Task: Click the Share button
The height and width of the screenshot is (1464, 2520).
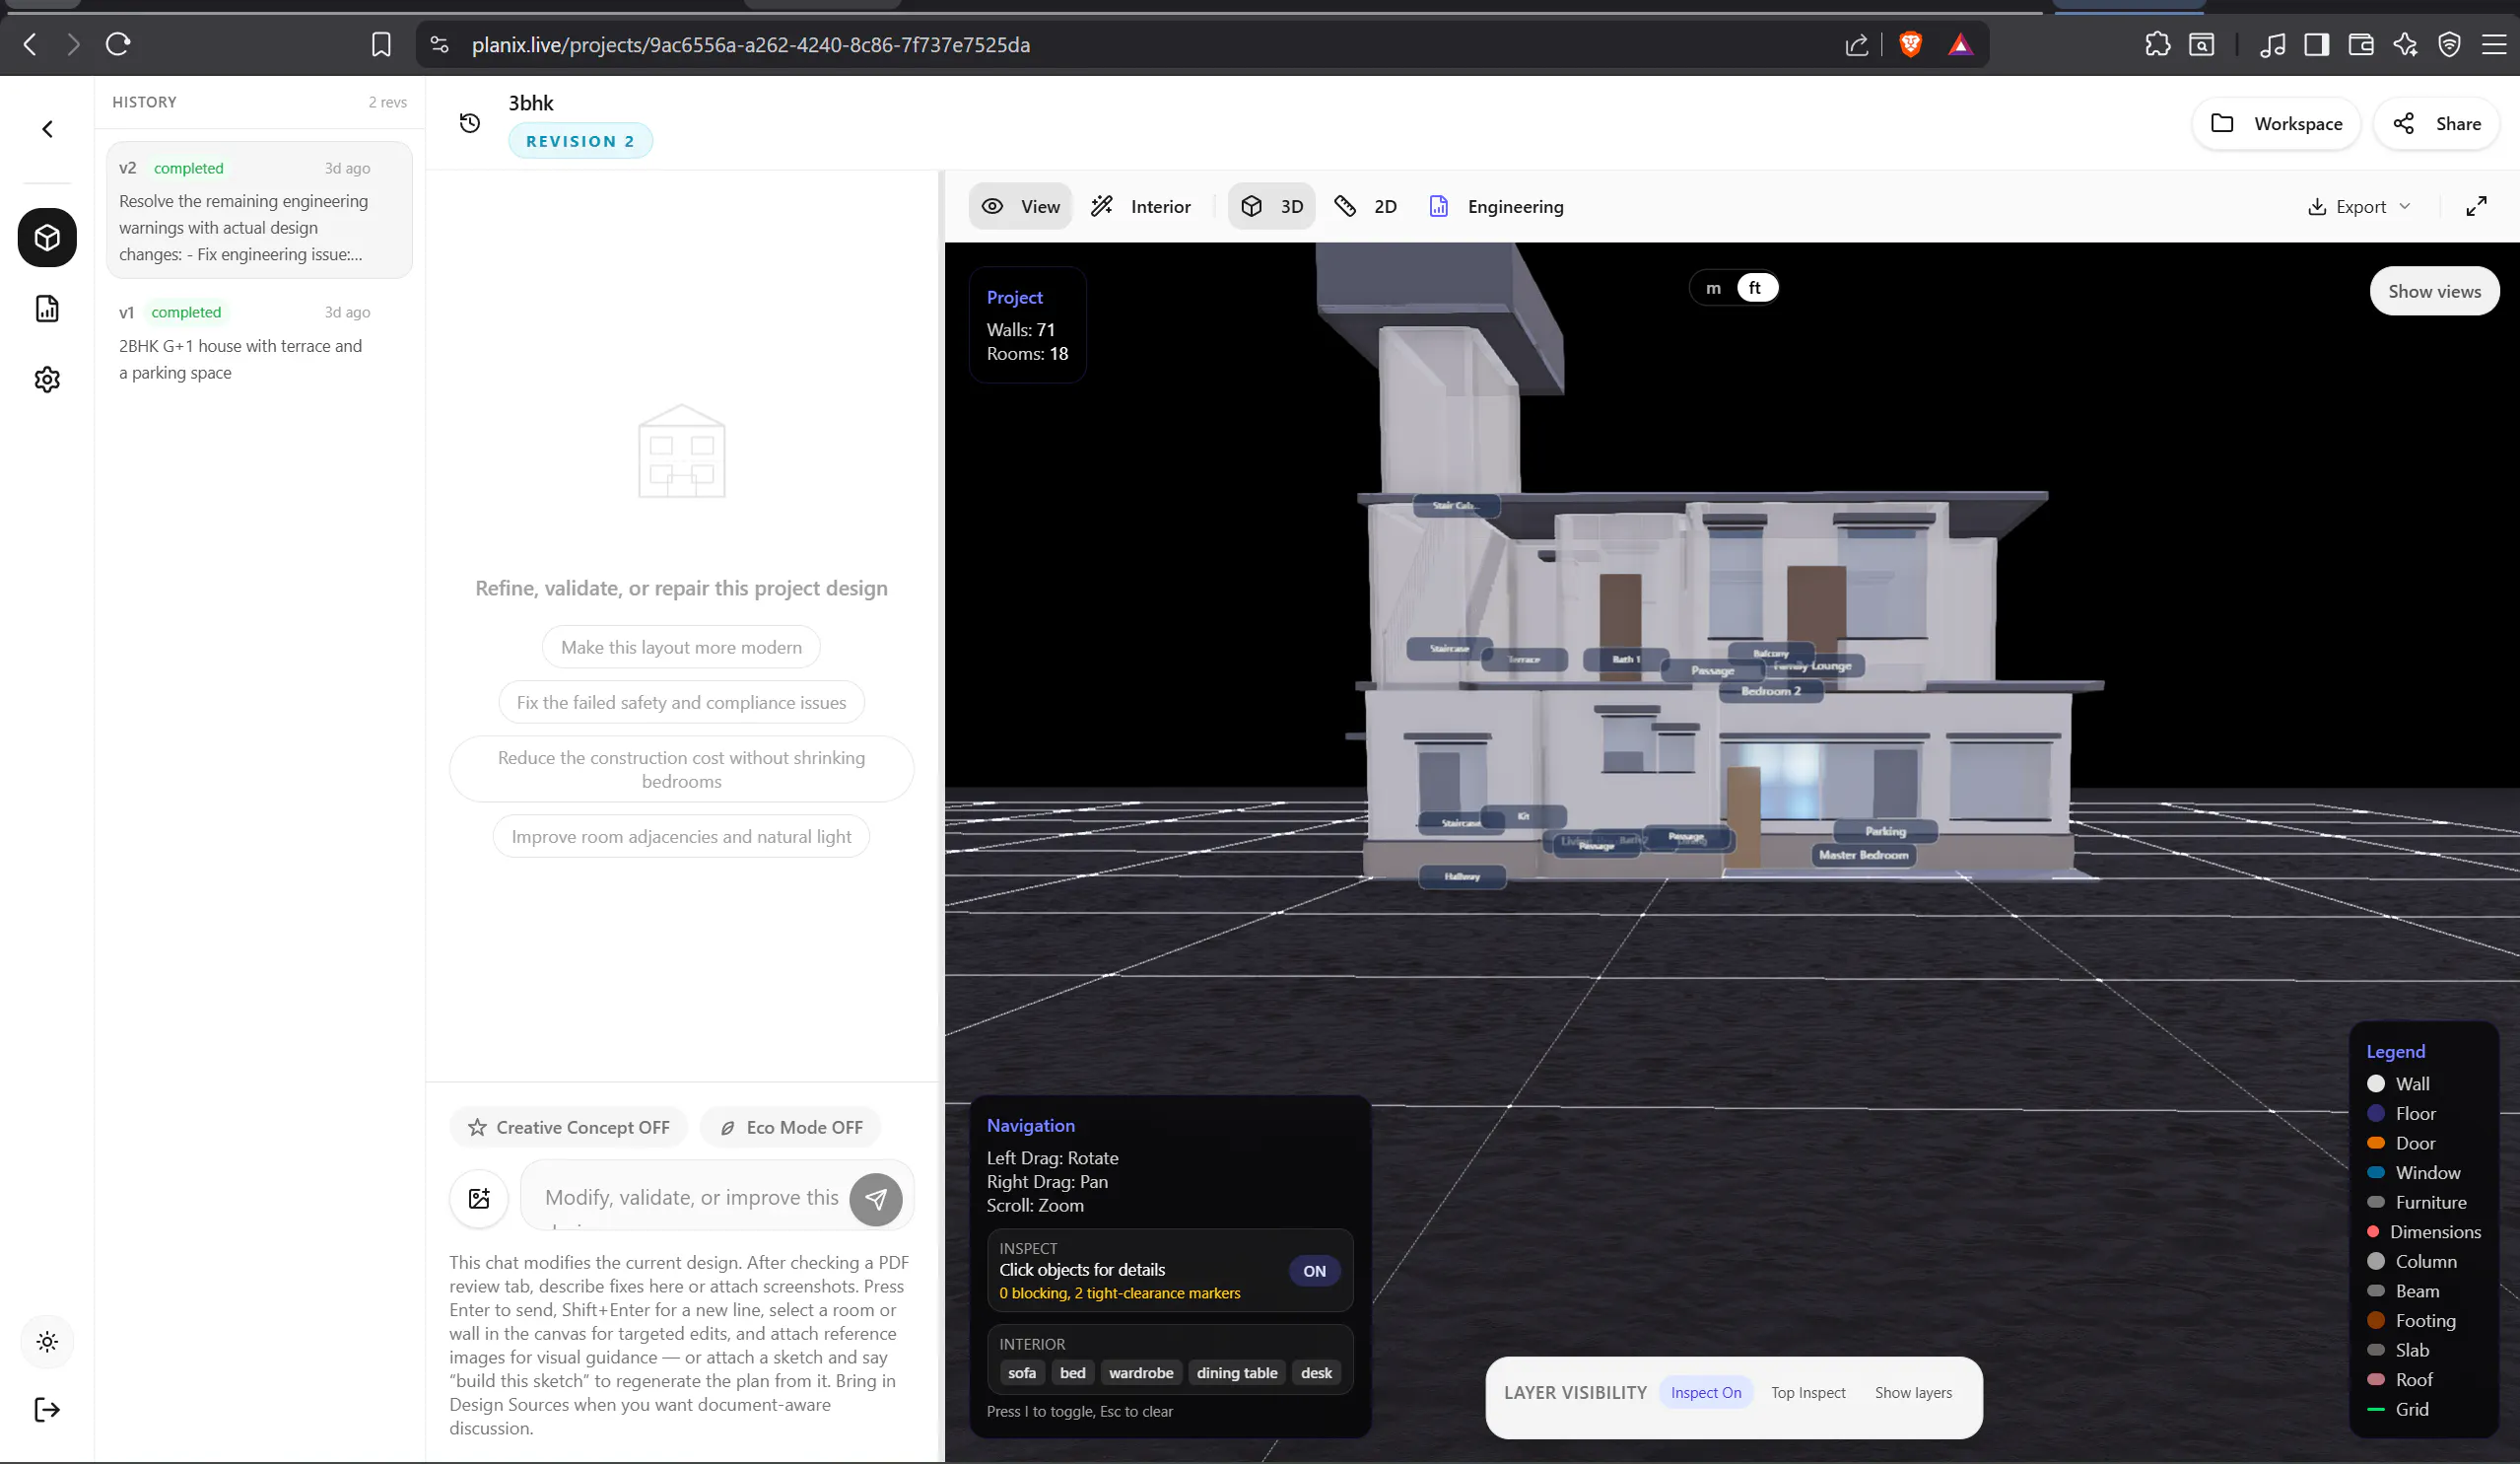Action: pyautogui.click(x=2436, y=123)
